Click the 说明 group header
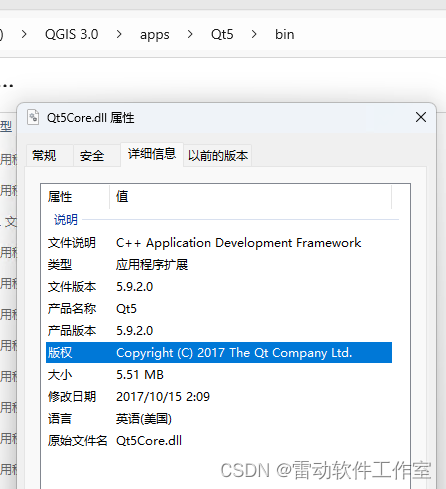 (66, 220)
